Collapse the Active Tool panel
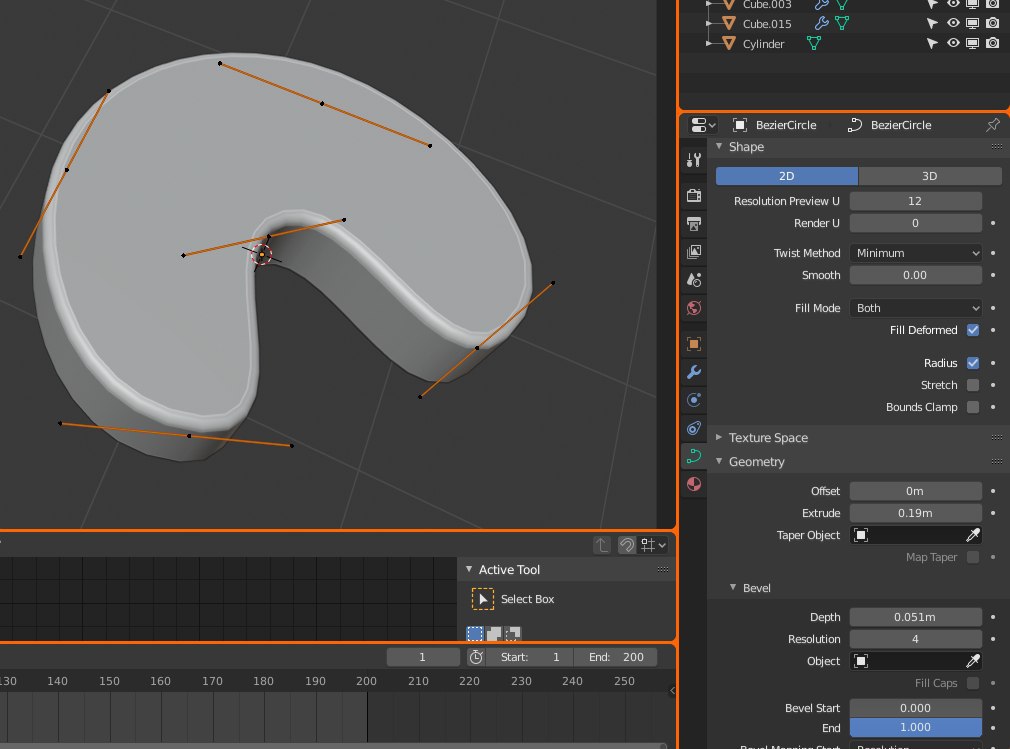The width and height of the screenshot is (1010, 749). point(469,569)
